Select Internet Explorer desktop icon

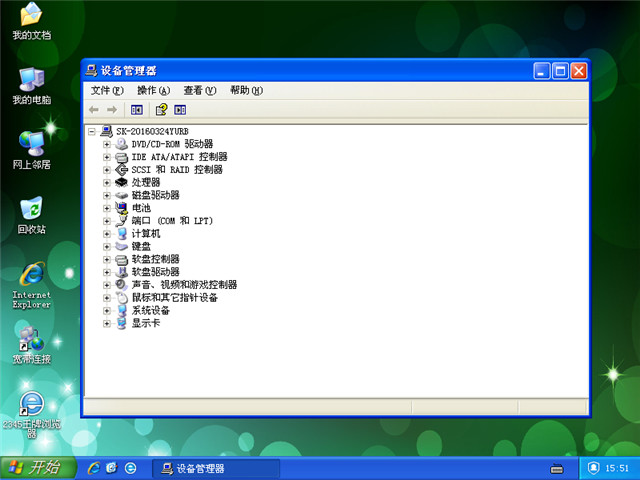pyautogui.click(x=31, y=285)
